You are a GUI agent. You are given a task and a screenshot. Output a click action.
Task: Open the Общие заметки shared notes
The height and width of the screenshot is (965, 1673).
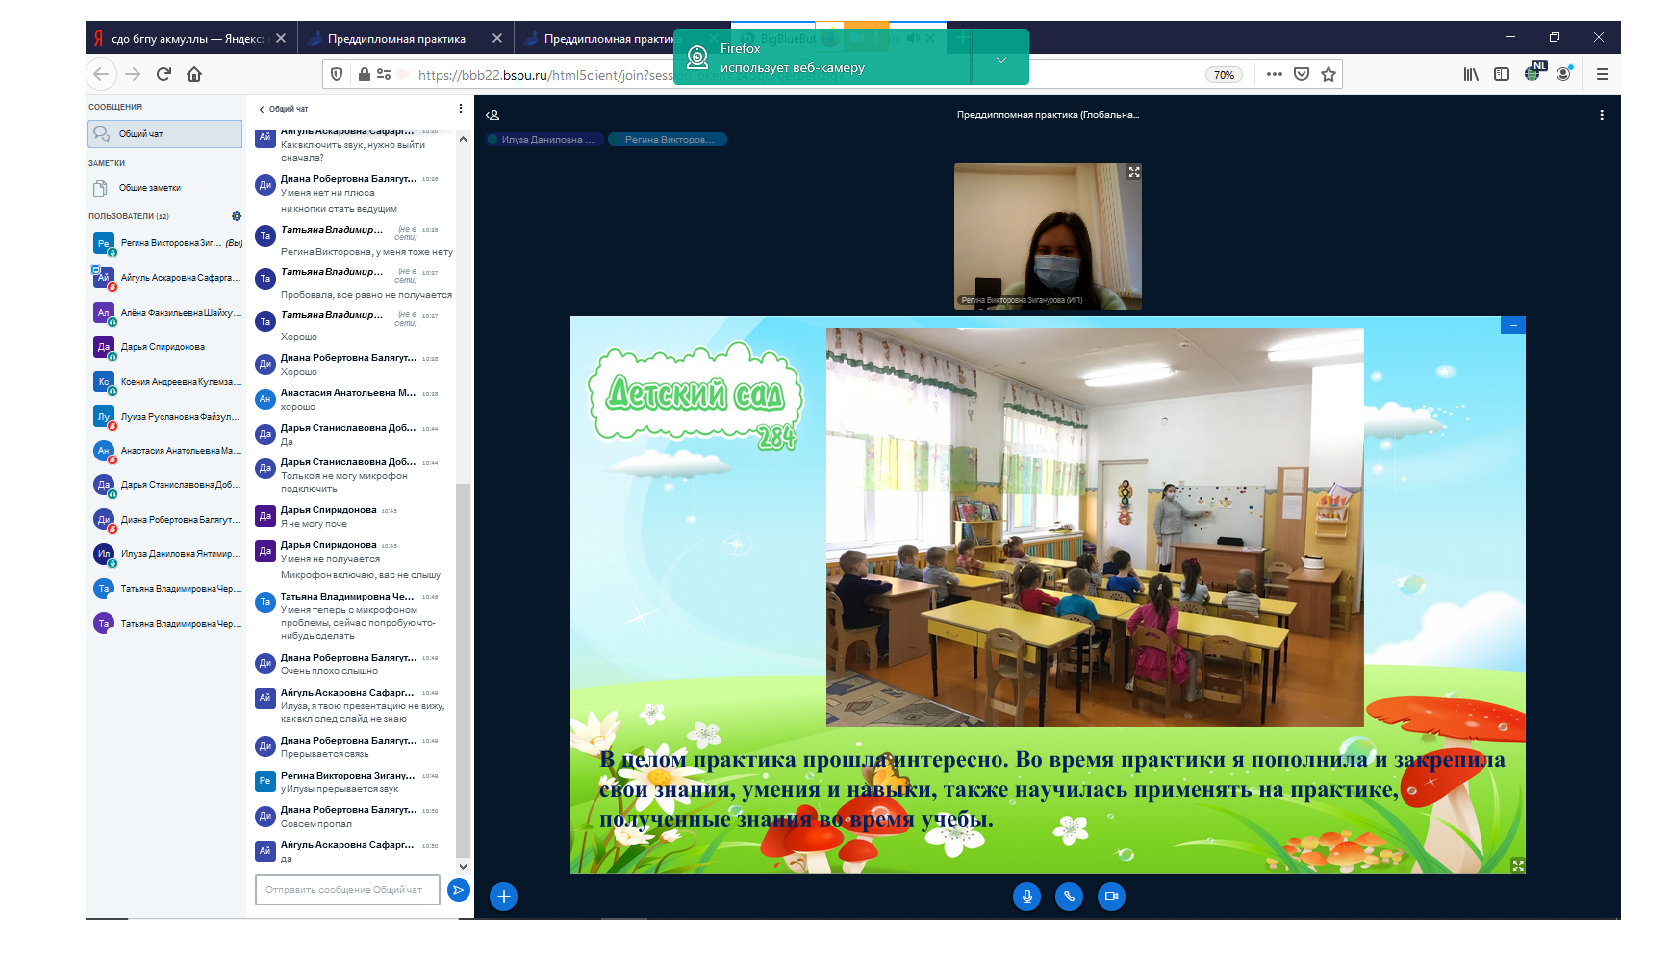pyautogui.click(x=150, y=188)
